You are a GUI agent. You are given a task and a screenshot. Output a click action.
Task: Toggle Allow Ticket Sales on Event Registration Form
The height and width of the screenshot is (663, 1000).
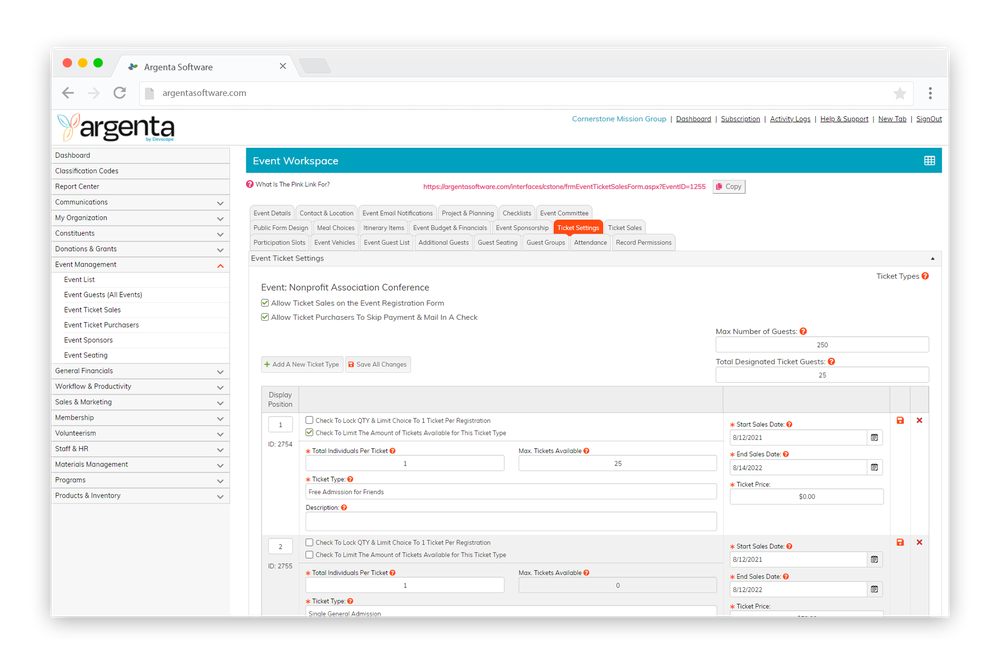265,303
